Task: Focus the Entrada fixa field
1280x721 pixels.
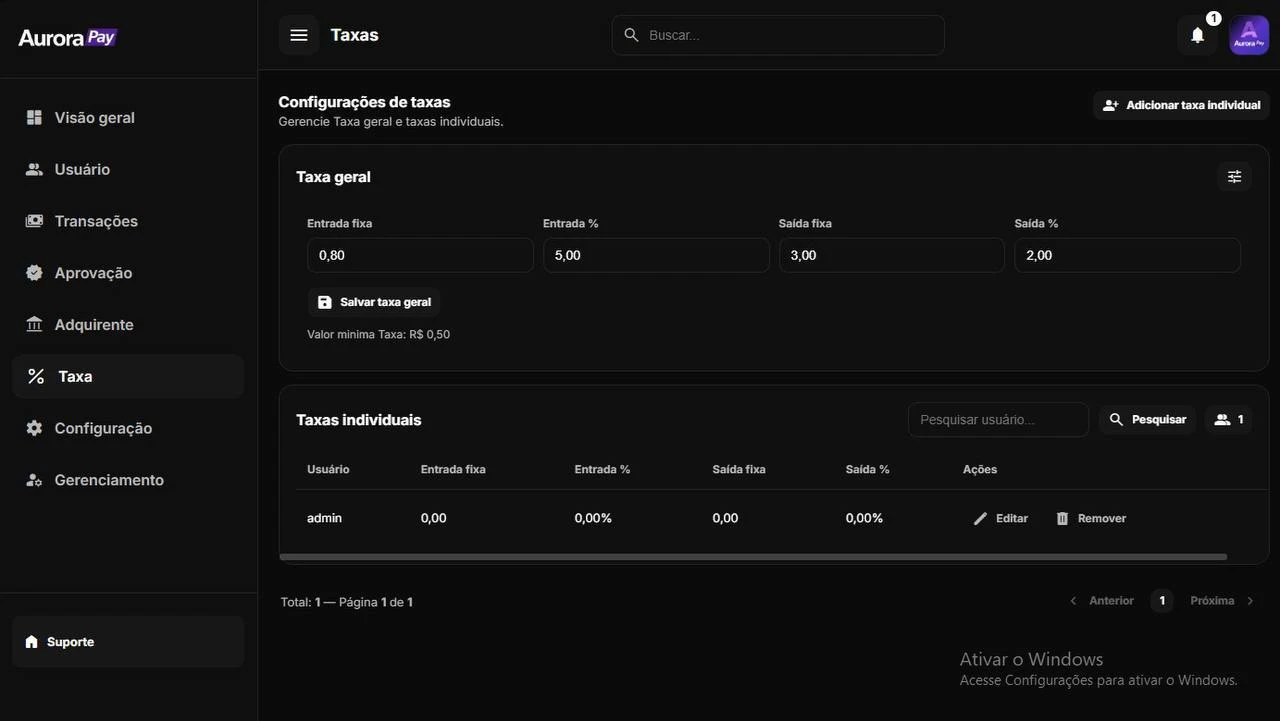Action: pos(420,255)
